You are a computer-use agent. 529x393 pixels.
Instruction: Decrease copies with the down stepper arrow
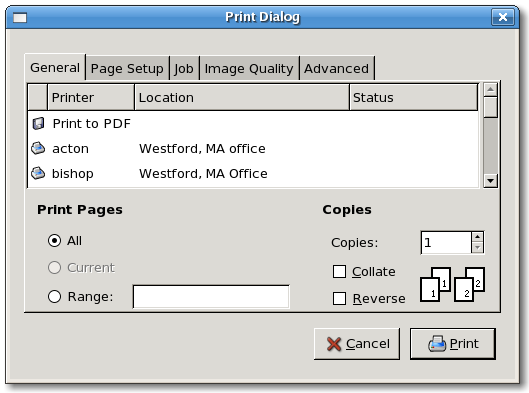[x=477, y=248]
